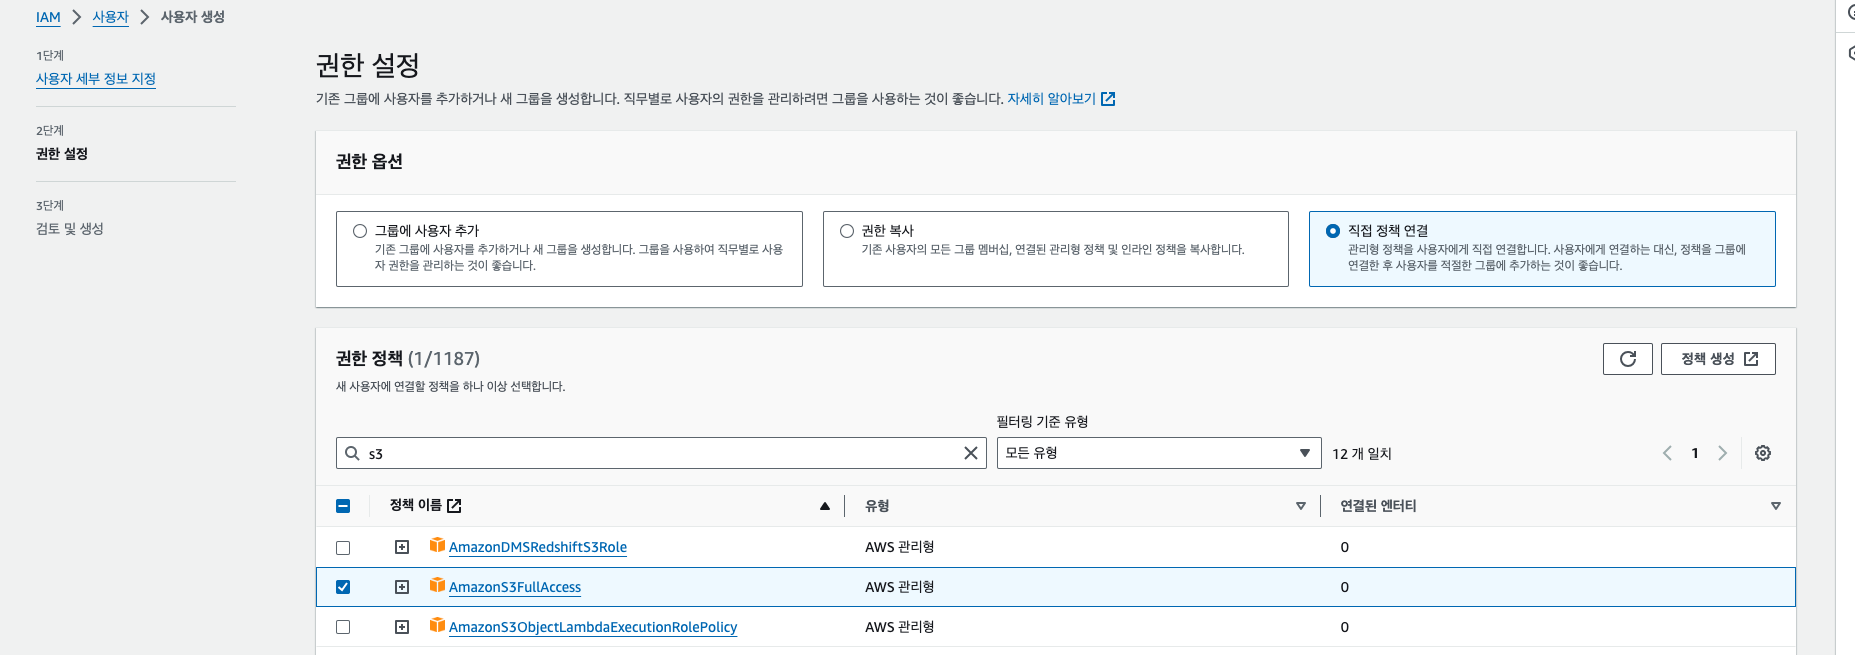Expand AmazonS3FullAccess policy details
The image size is (1855, 655).
[402, 587]
